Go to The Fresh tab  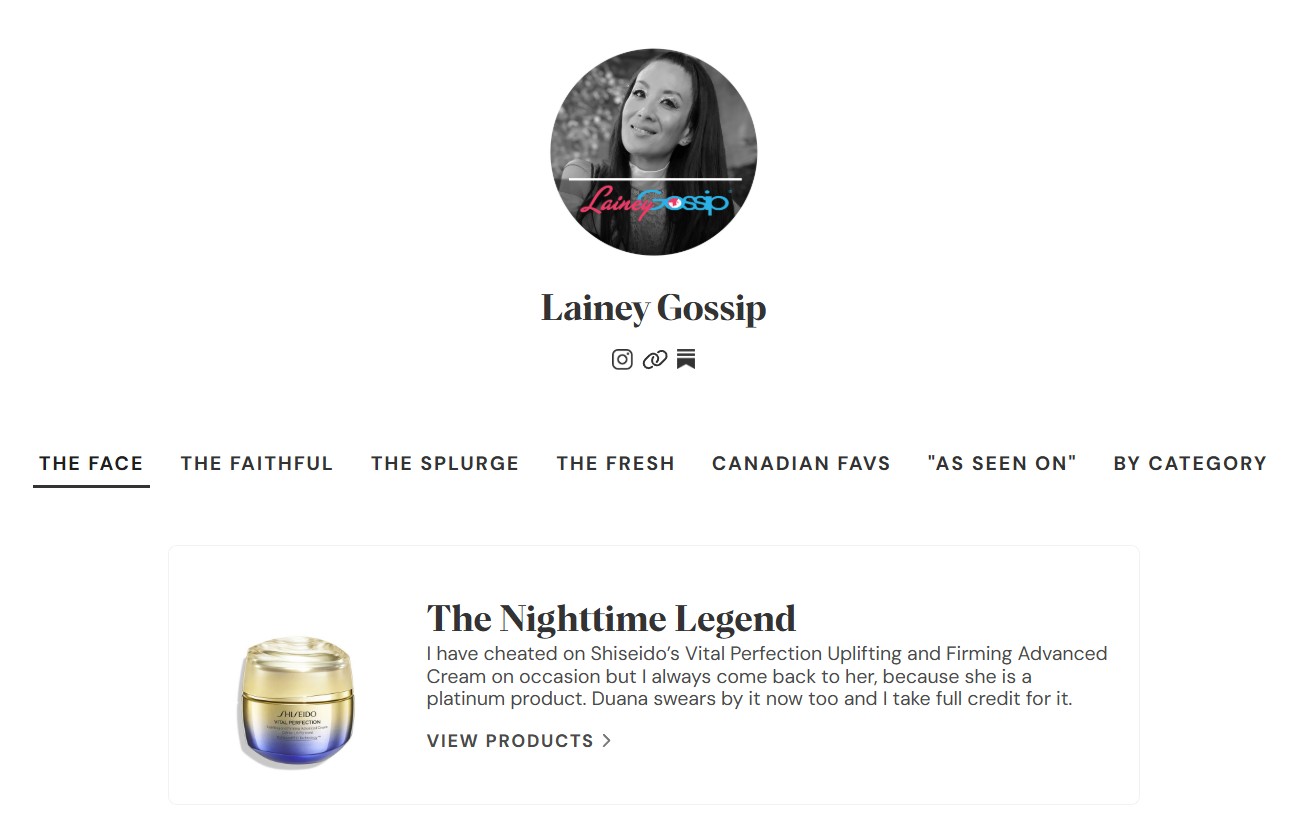(x=616, y=463)
